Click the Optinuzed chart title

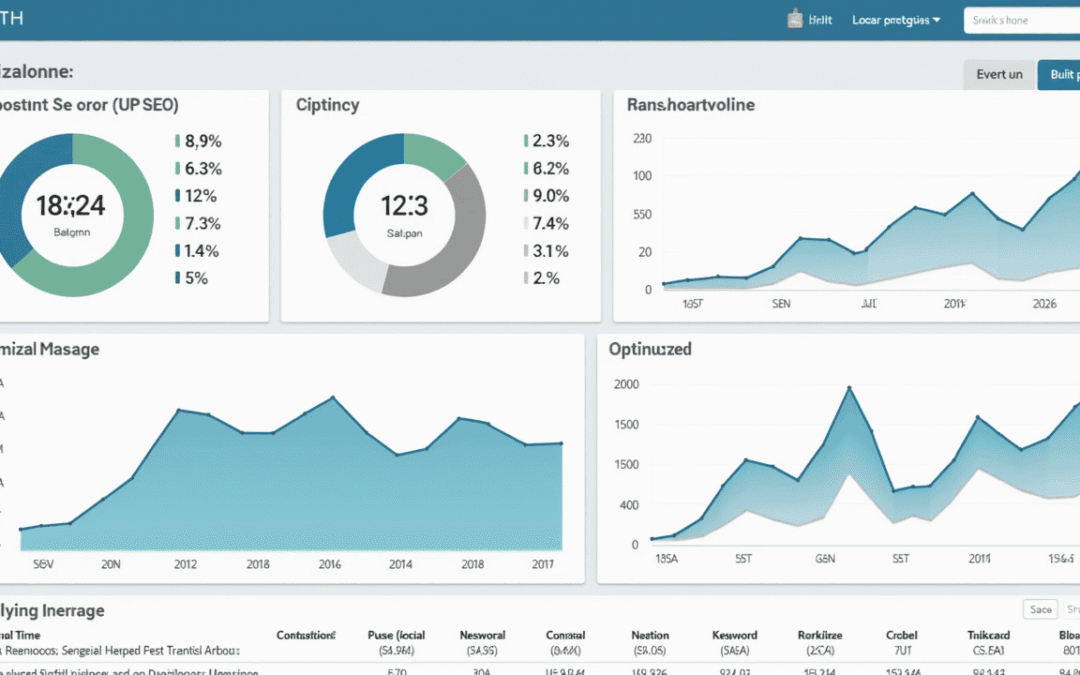pyautogui.click(x=650, y=349)
